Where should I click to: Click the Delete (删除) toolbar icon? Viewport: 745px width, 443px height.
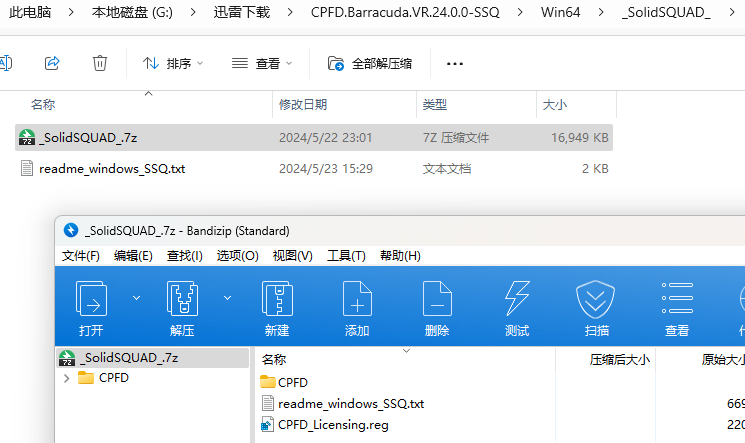(x=437, y=300)
